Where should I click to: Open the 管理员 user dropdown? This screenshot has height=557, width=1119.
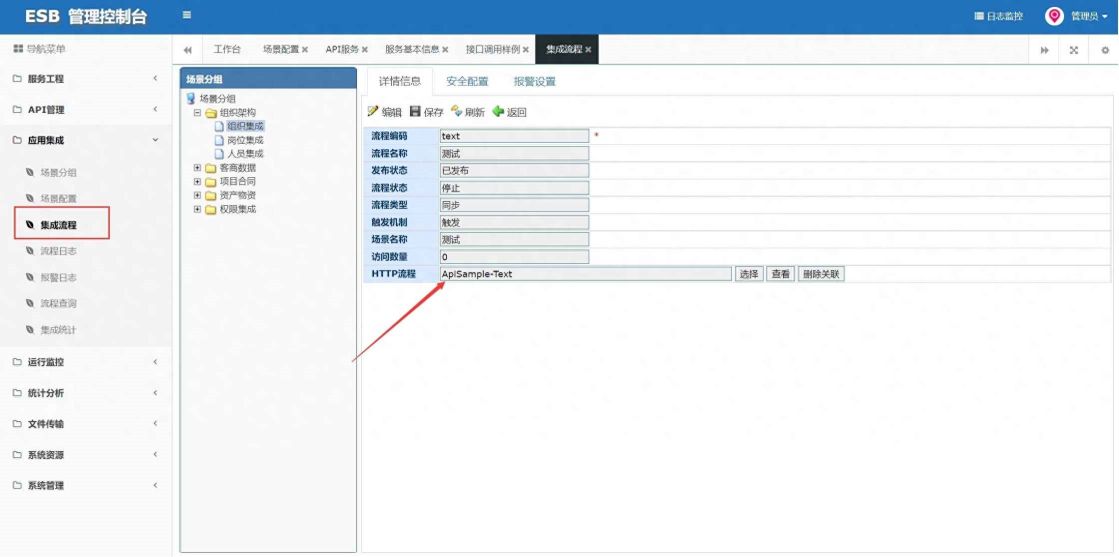point(1089,16)
